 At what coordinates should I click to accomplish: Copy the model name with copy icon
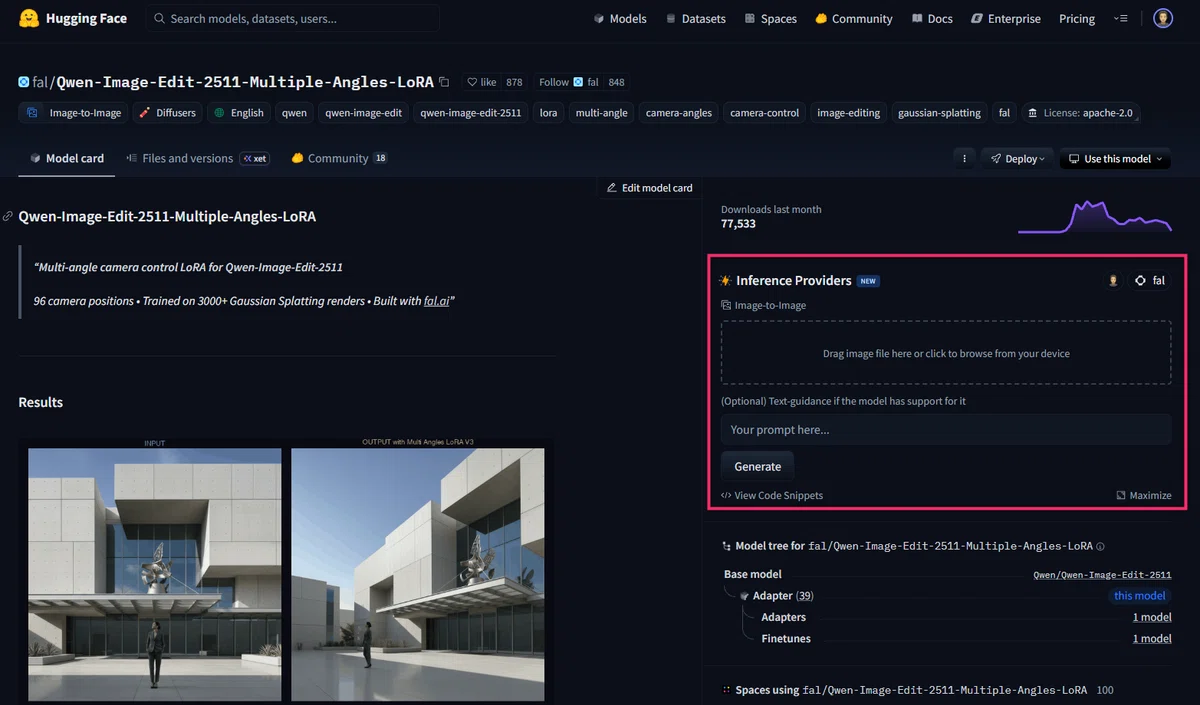[x=444, y=82]
